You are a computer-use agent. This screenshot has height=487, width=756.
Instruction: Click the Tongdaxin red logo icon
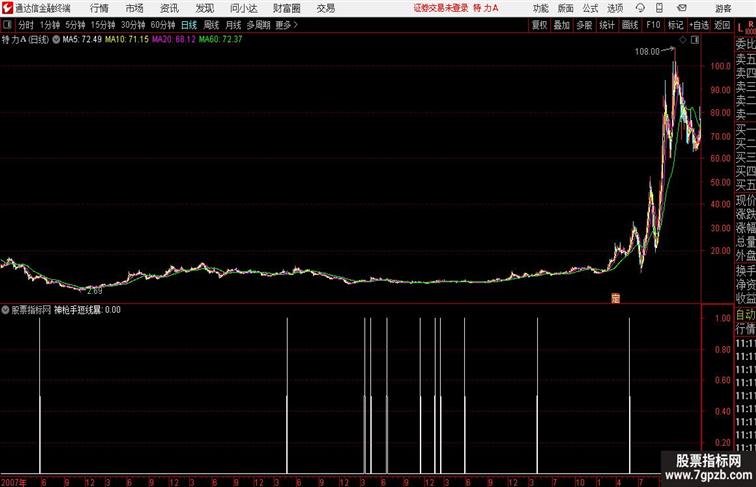point(7,8)
